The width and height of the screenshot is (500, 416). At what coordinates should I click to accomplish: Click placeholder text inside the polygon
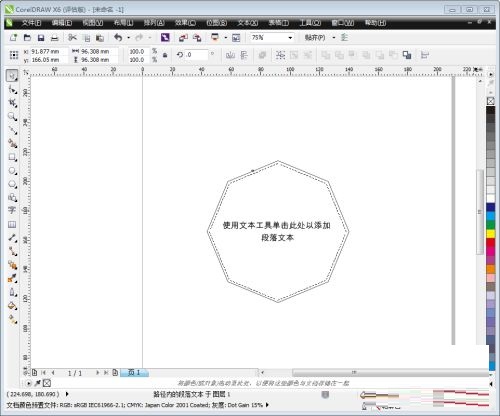pyautogui.click(x=277, y=231)
